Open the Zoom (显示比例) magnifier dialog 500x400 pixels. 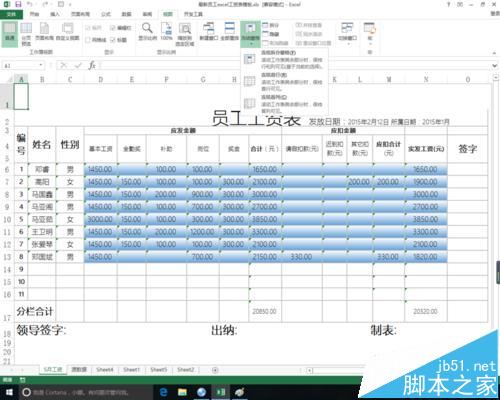(147, 32)
